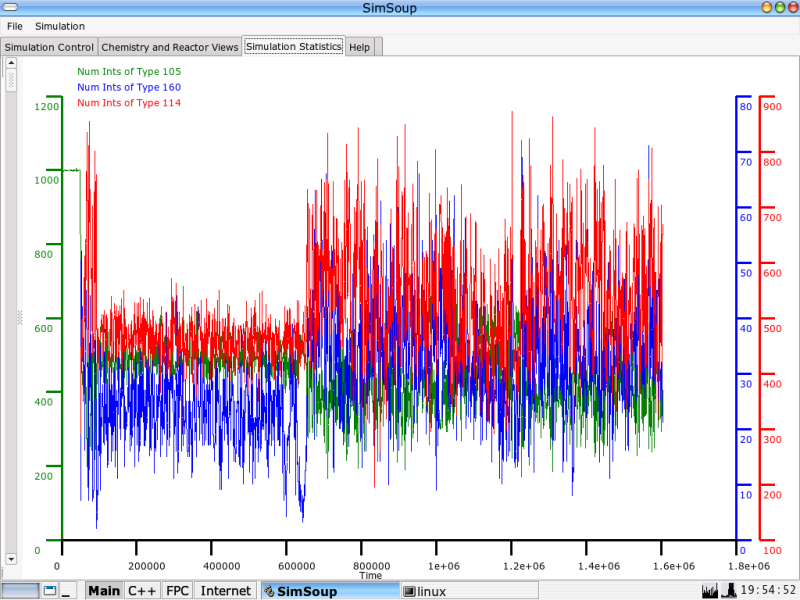
Task: Switch to Chemistry and Reactor Views tab
Action: 170,47
